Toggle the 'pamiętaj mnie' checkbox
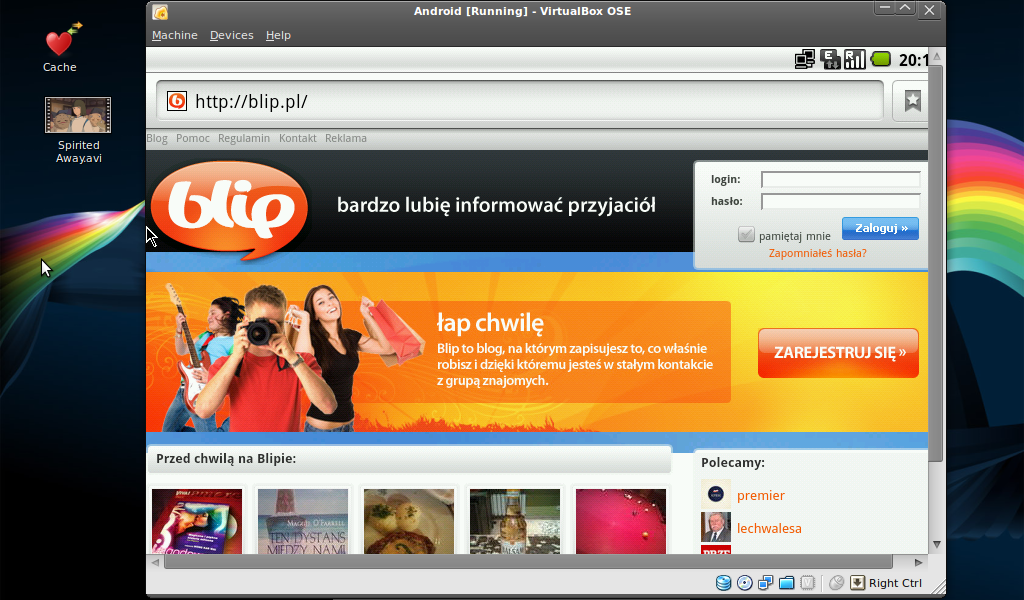This screenshot has width=1024, height=600. pyautogui.click(x=746, y=235)
